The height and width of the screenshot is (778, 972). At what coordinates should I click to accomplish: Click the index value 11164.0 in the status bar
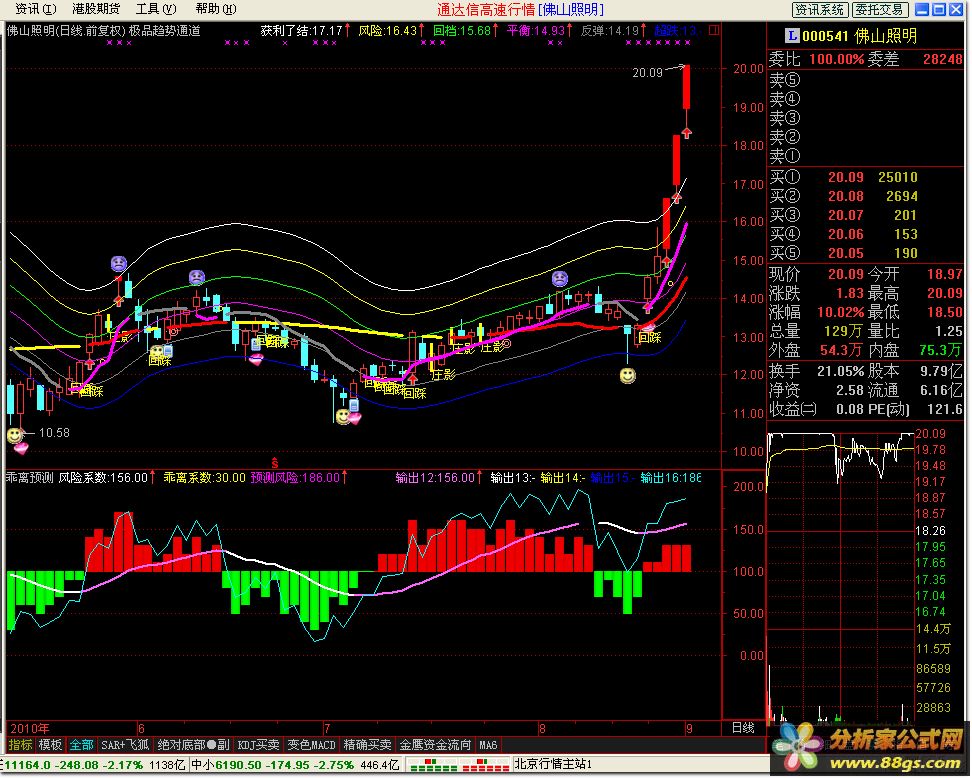point(27,765)
